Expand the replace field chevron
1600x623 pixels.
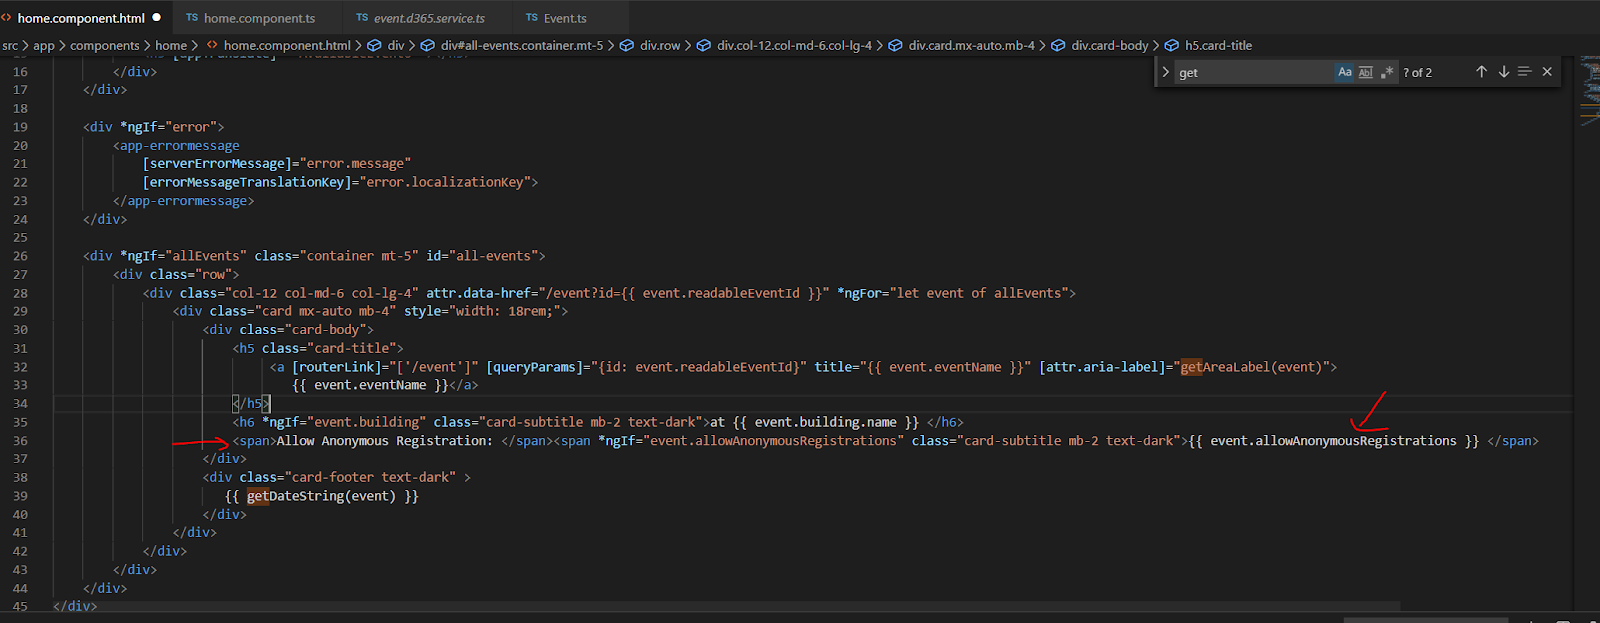click(1166, 72)
